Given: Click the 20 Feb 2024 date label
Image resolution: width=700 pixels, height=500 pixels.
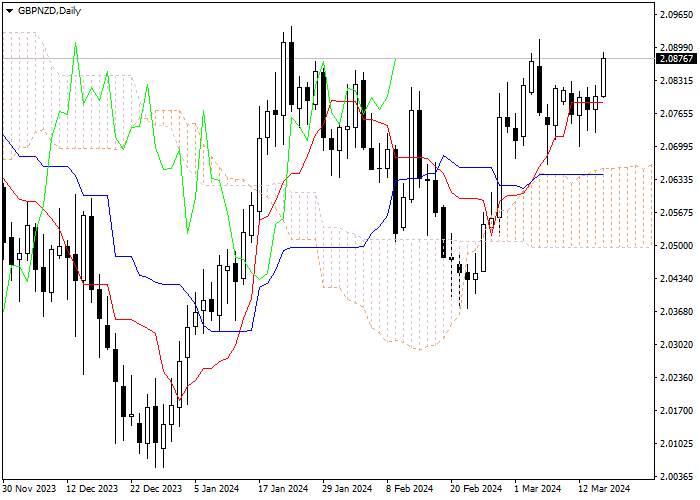Looking at the screenshot, I should [476, 488].
